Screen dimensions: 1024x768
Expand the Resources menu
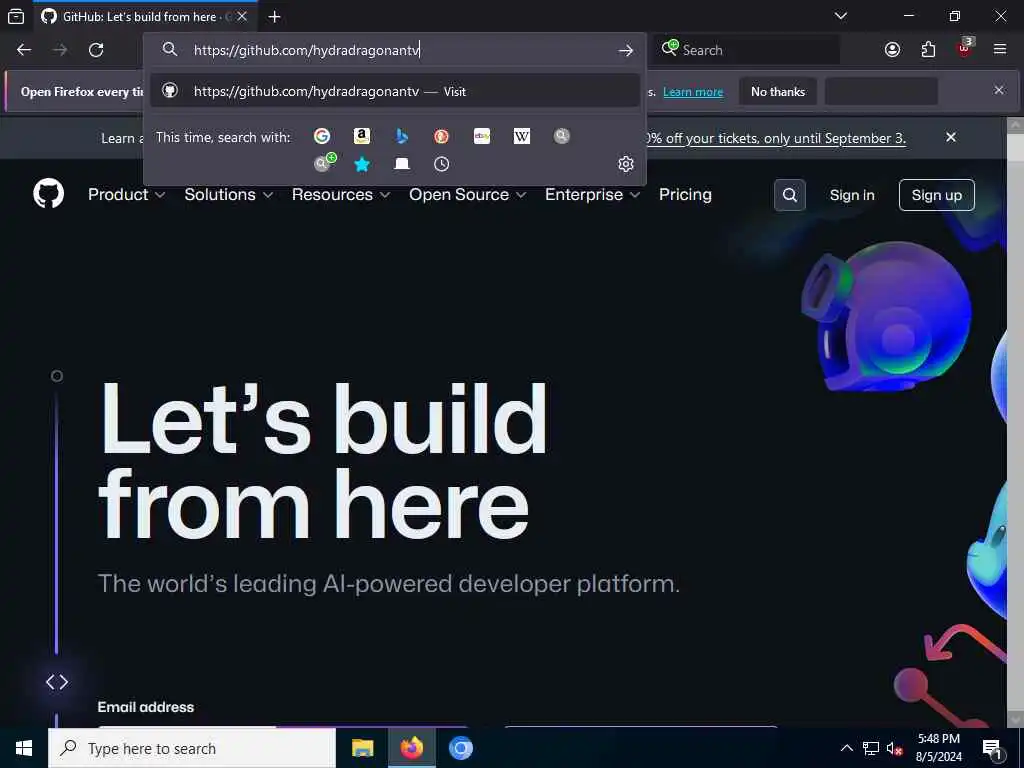click(340, 195)
